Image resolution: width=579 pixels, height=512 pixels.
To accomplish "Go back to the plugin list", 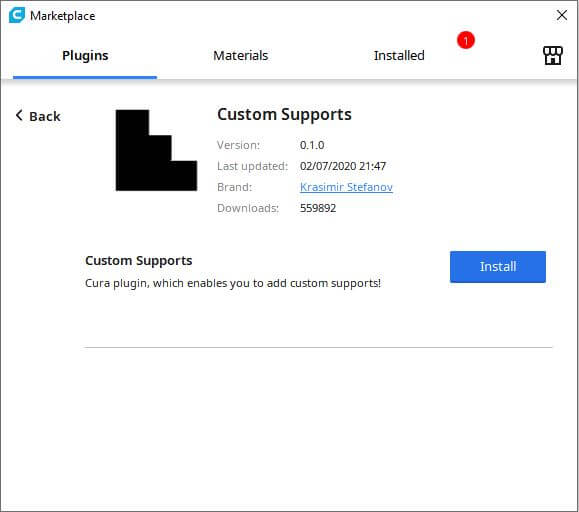I will [x=38, y=116].
